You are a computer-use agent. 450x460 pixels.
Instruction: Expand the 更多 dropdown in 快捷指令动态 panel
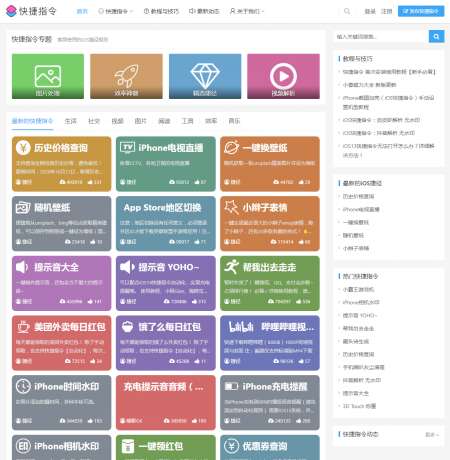[432, 435]
